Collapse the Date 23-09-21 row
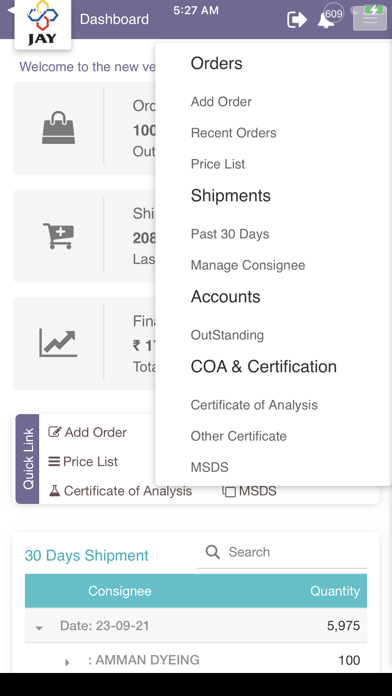Screen dimensions: 392x696 pyautogui.click(x=39, y=628)
